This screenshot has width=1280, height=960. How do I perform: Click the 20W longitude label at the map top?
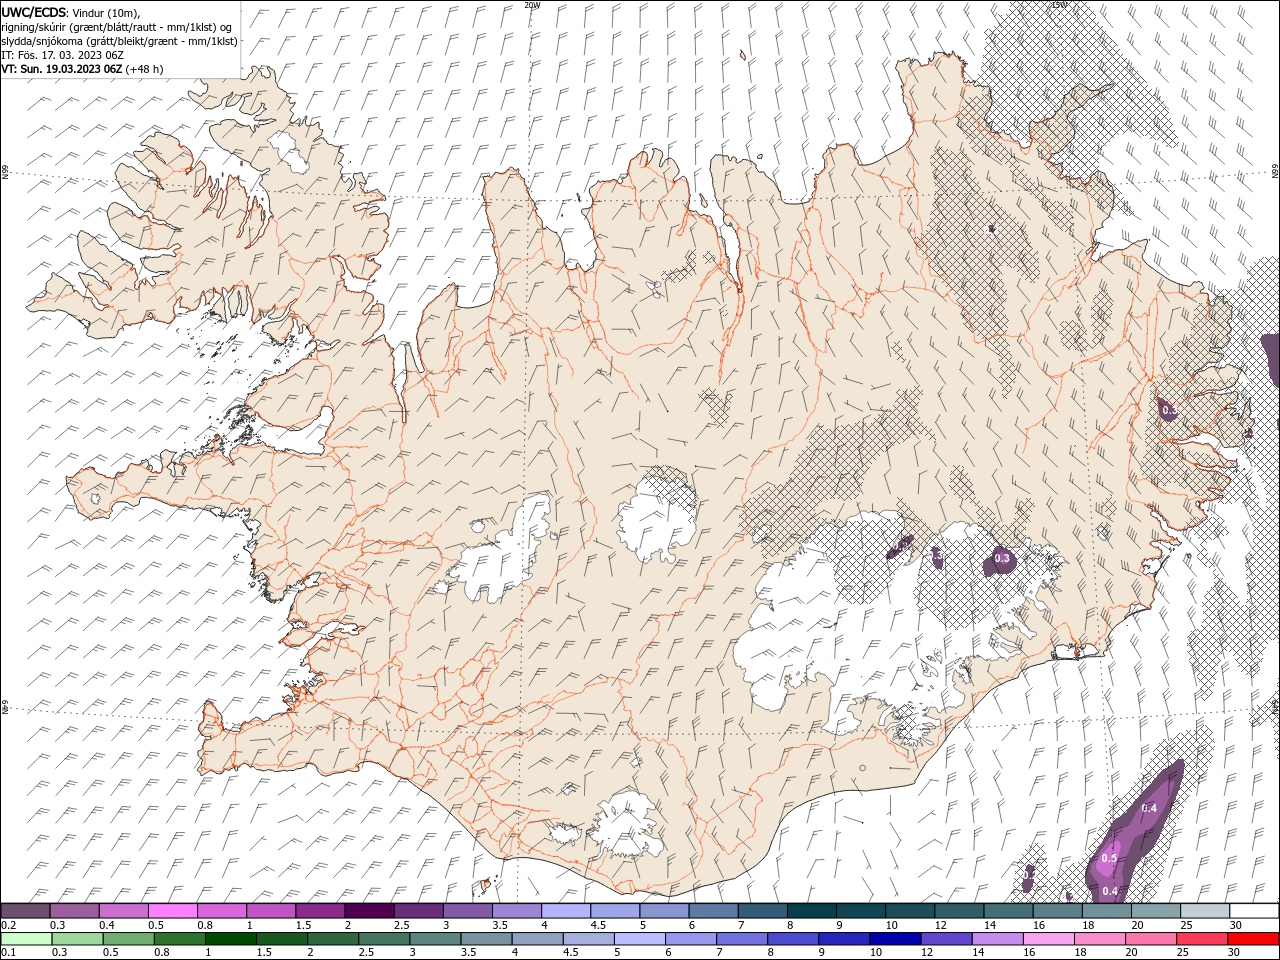pos(532,5)
